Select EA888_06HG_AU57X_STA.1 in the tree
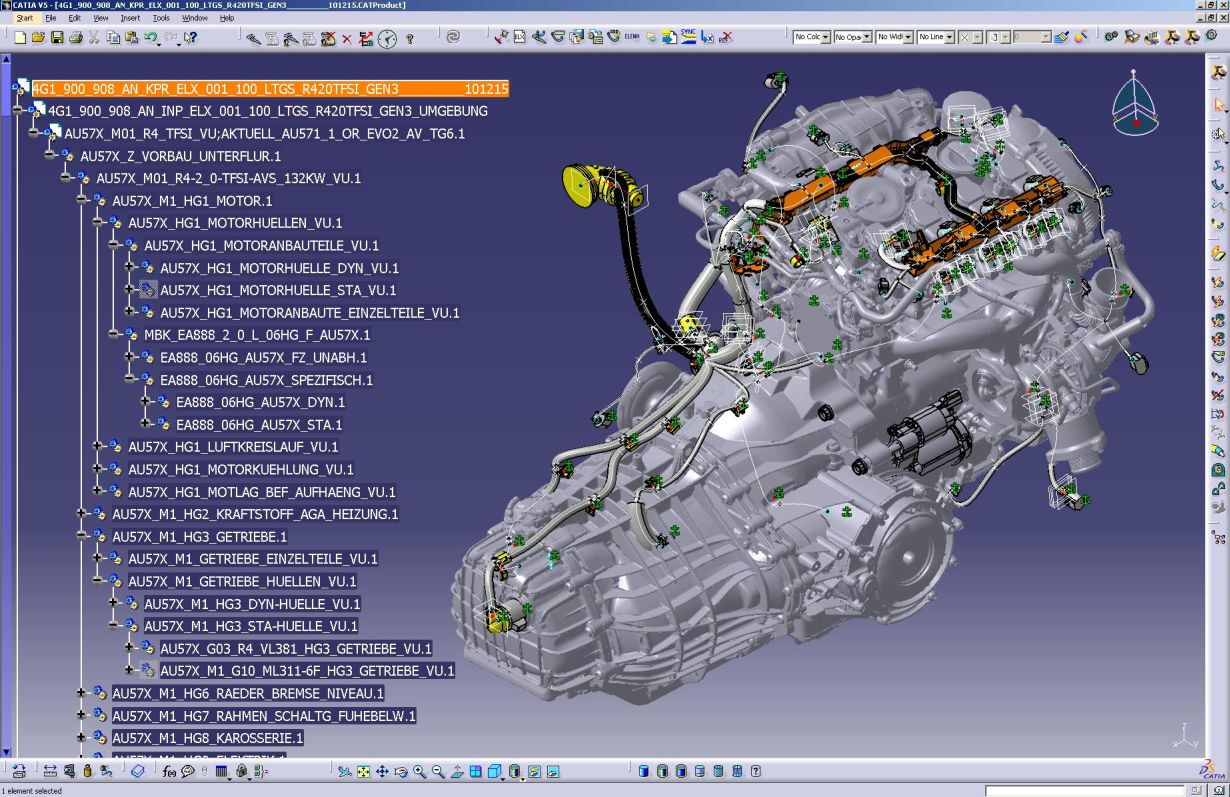1230x797 pixels. (x=259, y=424)
